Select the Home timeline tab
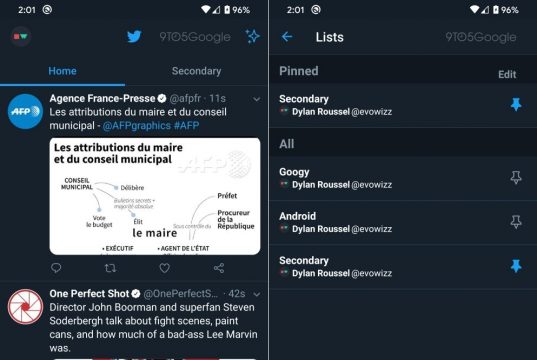Image resolution: width=537 pixels, height=360 pixels. [x=62, y=71]
